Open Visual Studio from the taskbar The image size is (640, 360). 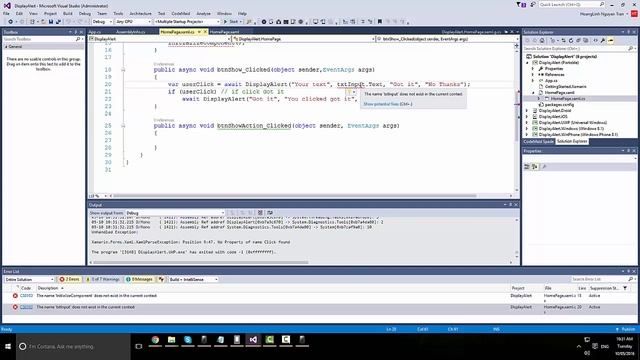point(253,340)
